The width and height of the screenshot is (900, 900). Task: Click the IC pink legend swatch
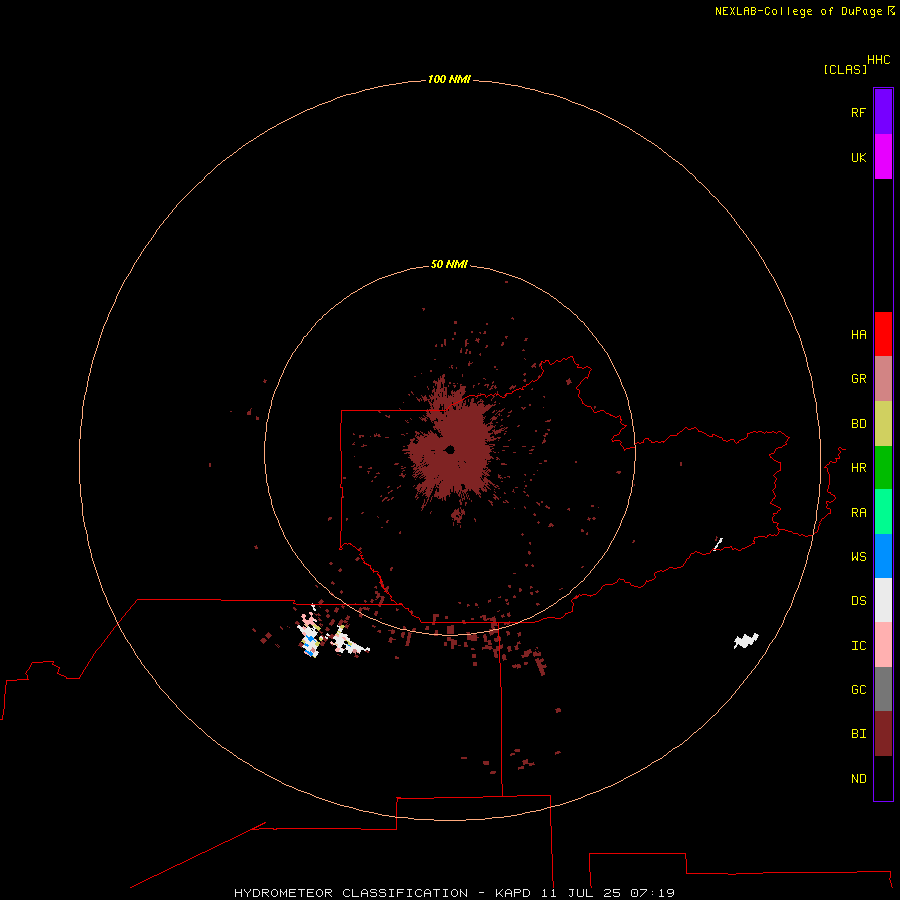pyautogui.click(x=883, y=645)
